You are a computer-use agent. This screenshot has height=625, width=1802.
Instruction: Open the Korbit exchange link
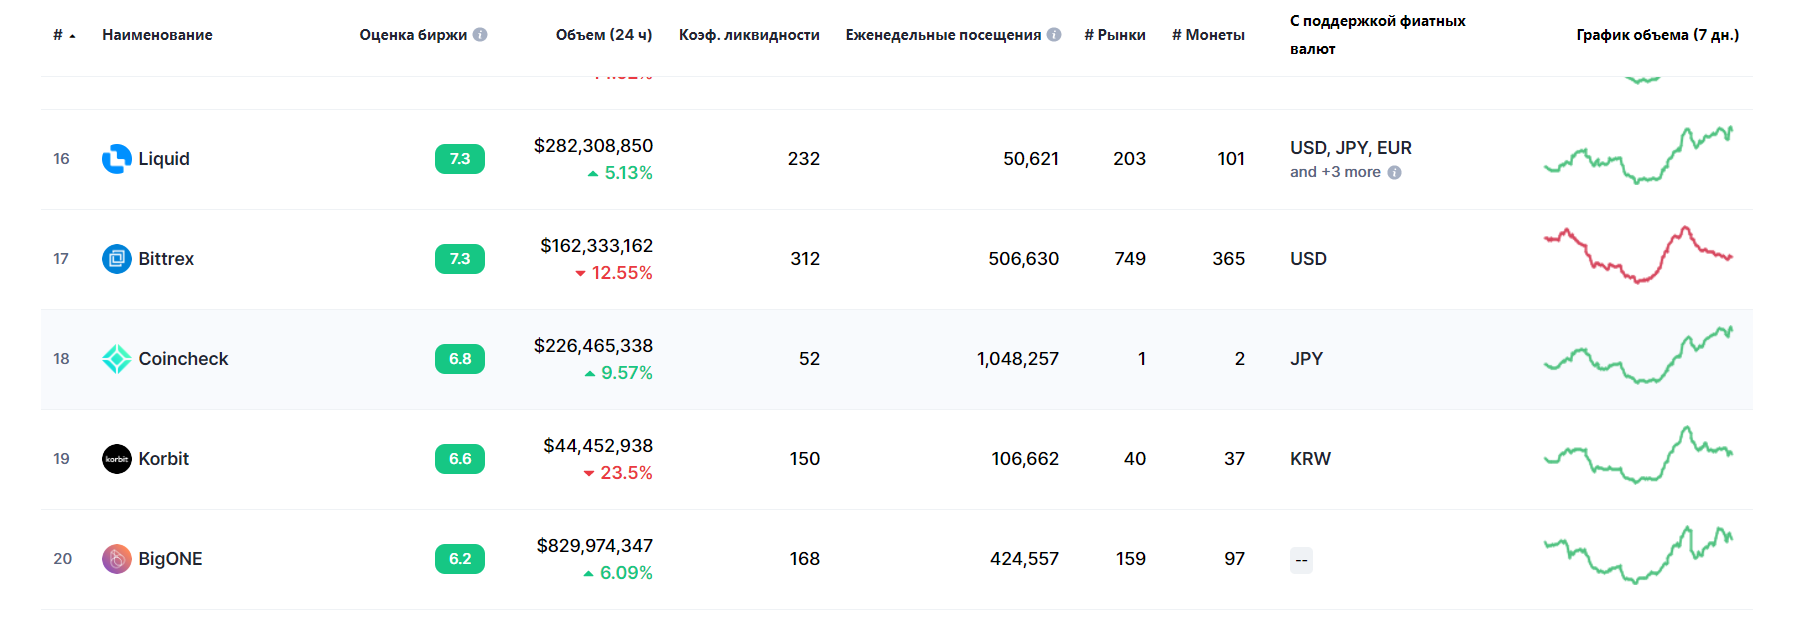click(164, 459)
